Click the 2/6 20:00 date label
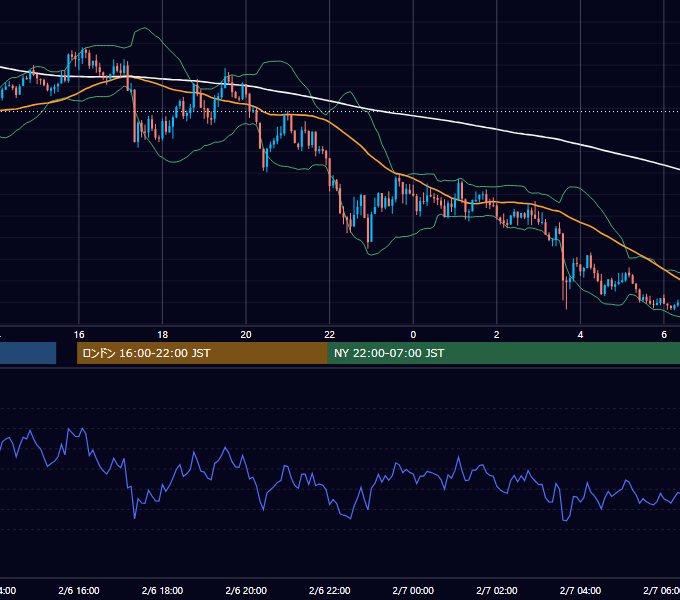This screenshot has width=680, height=600. click(246, 590)
